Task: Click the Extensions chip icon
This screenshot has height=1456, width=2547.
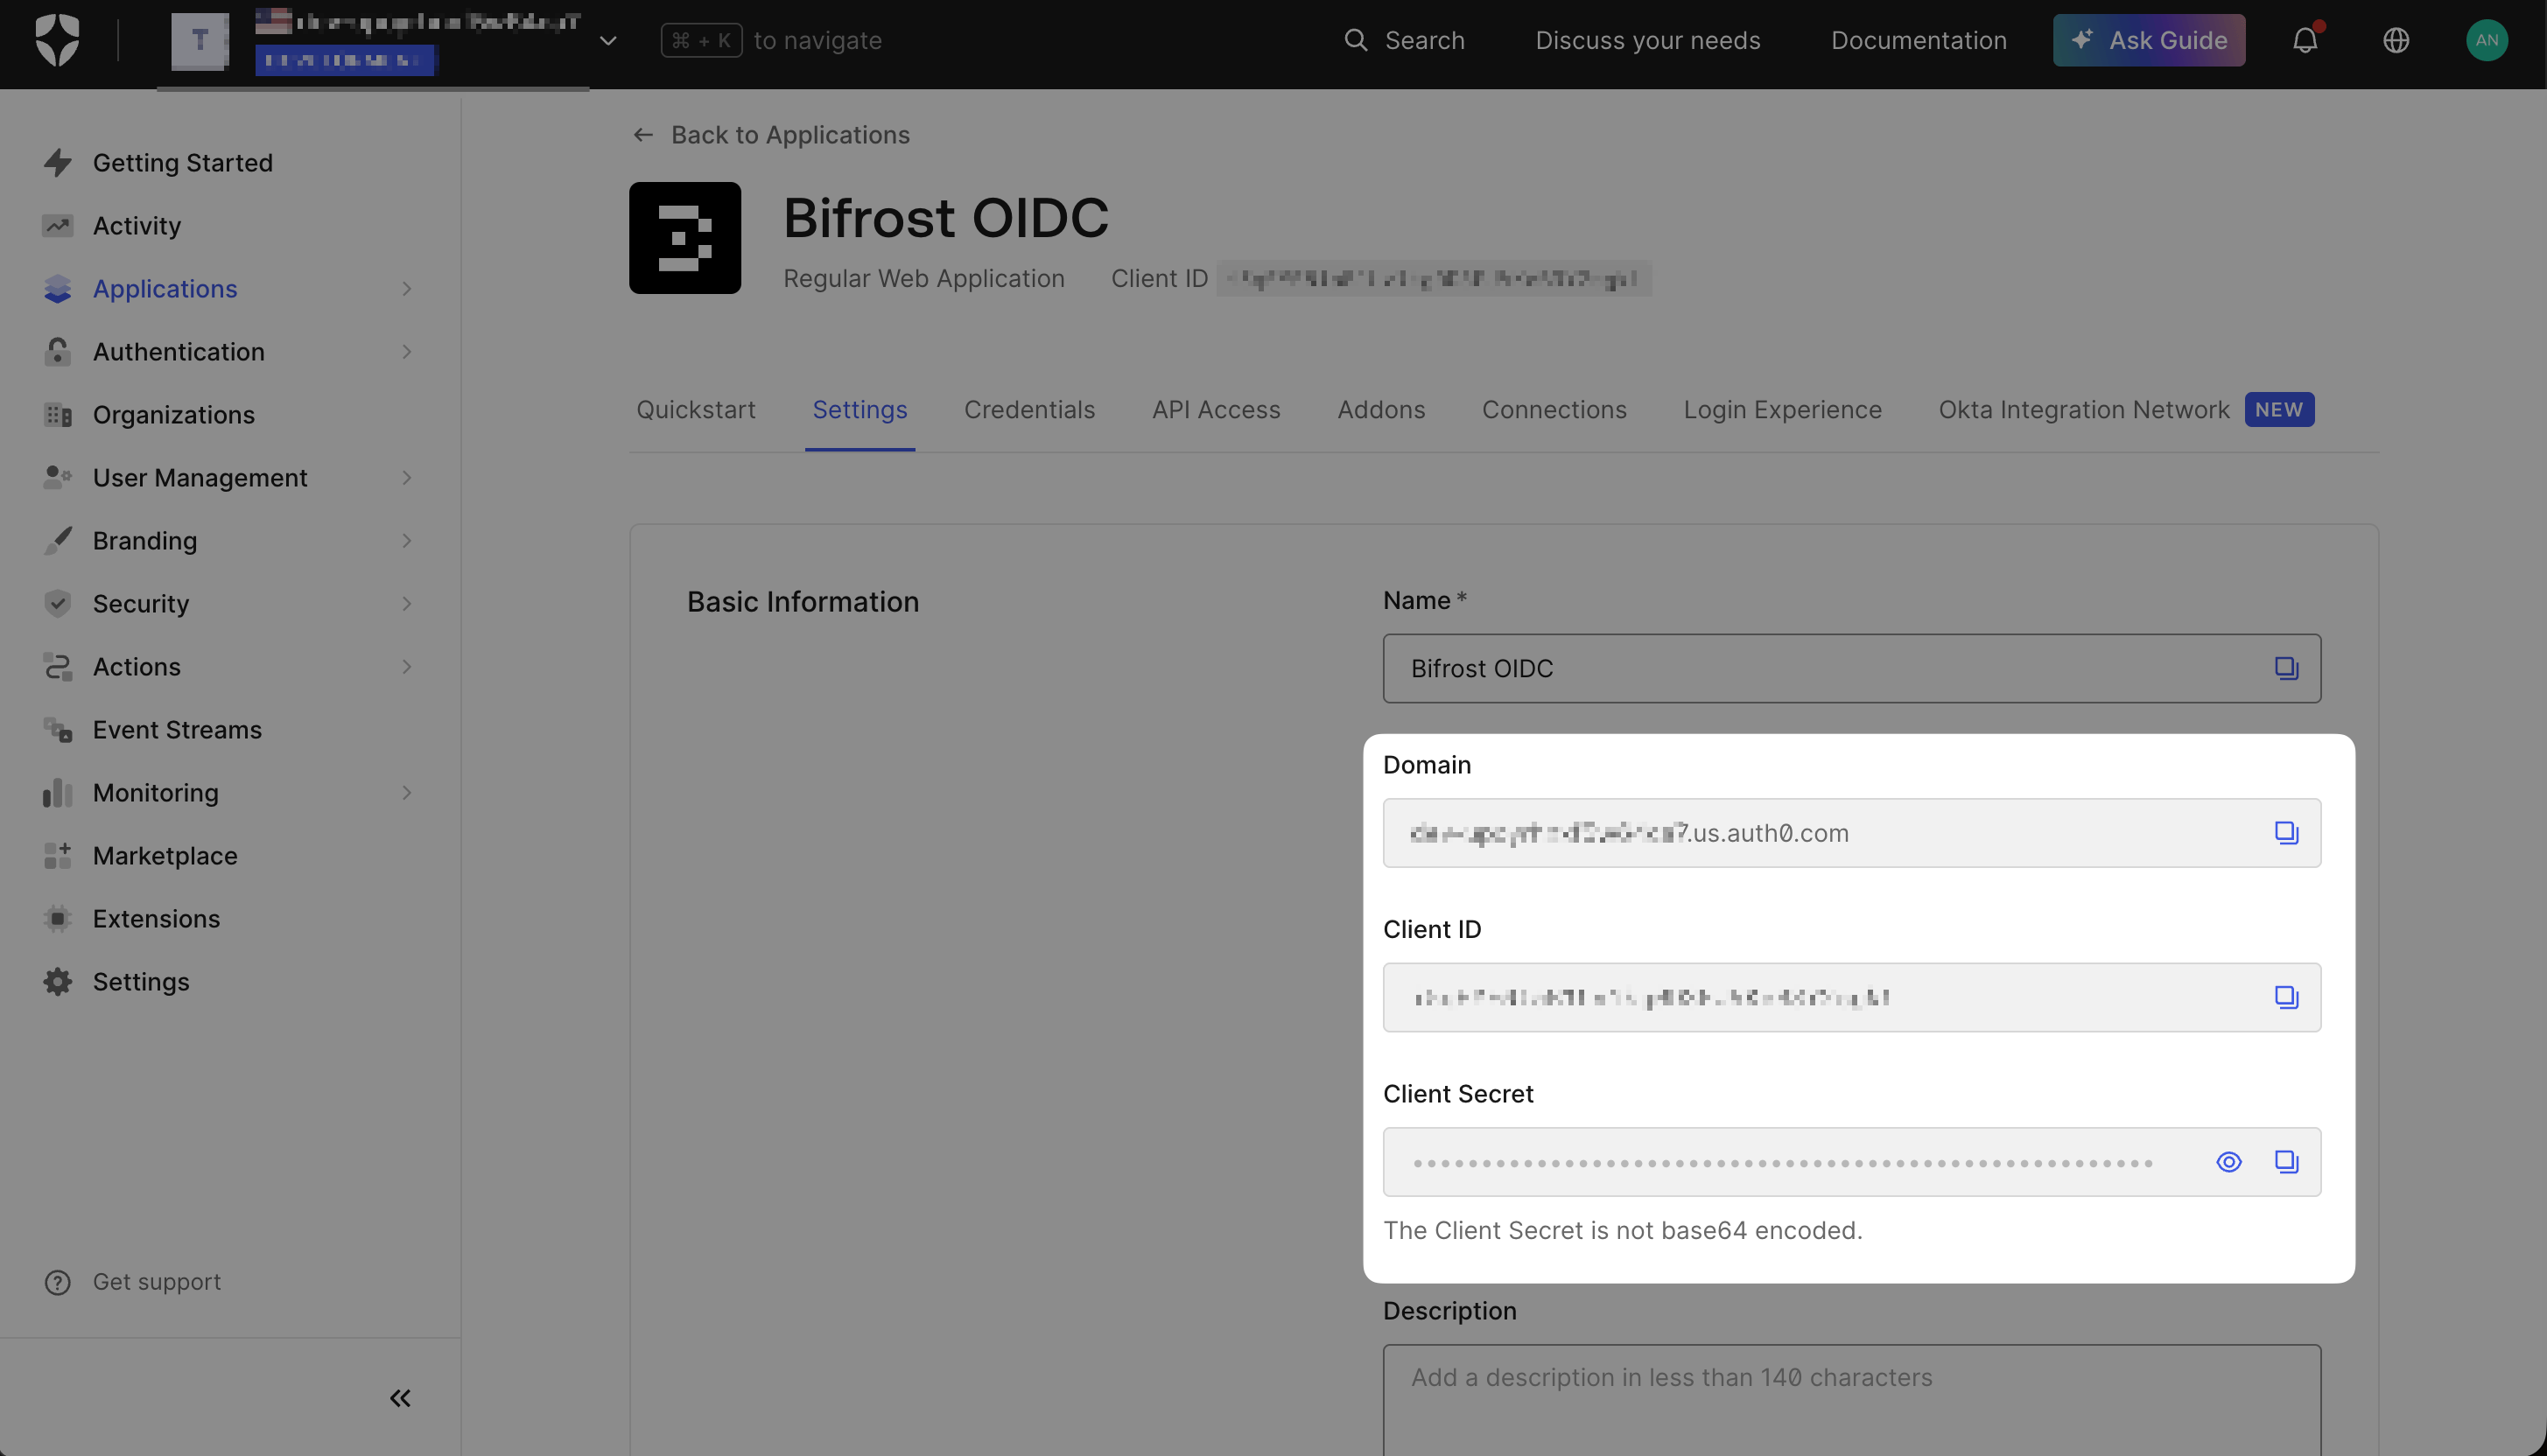Action: [58, 918]
